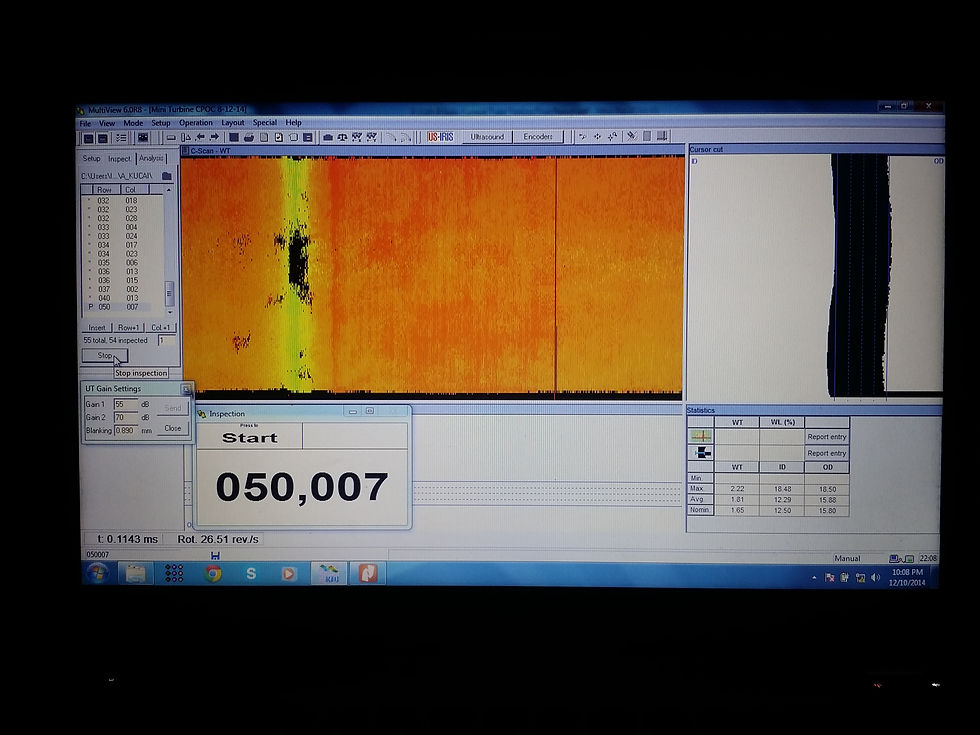Click tube list scroll-up arrow
Image resolution: width=980 pixels, height=735 pixels.
point(169,190)
